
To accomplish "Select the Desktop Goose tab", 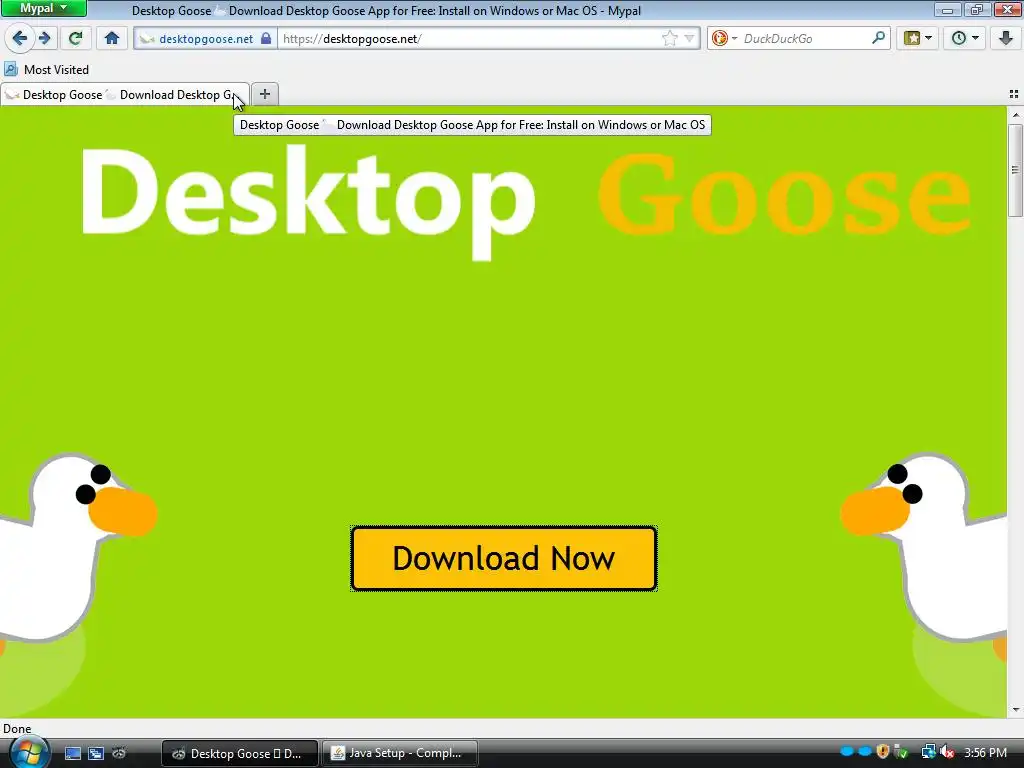I will [125, 95].
